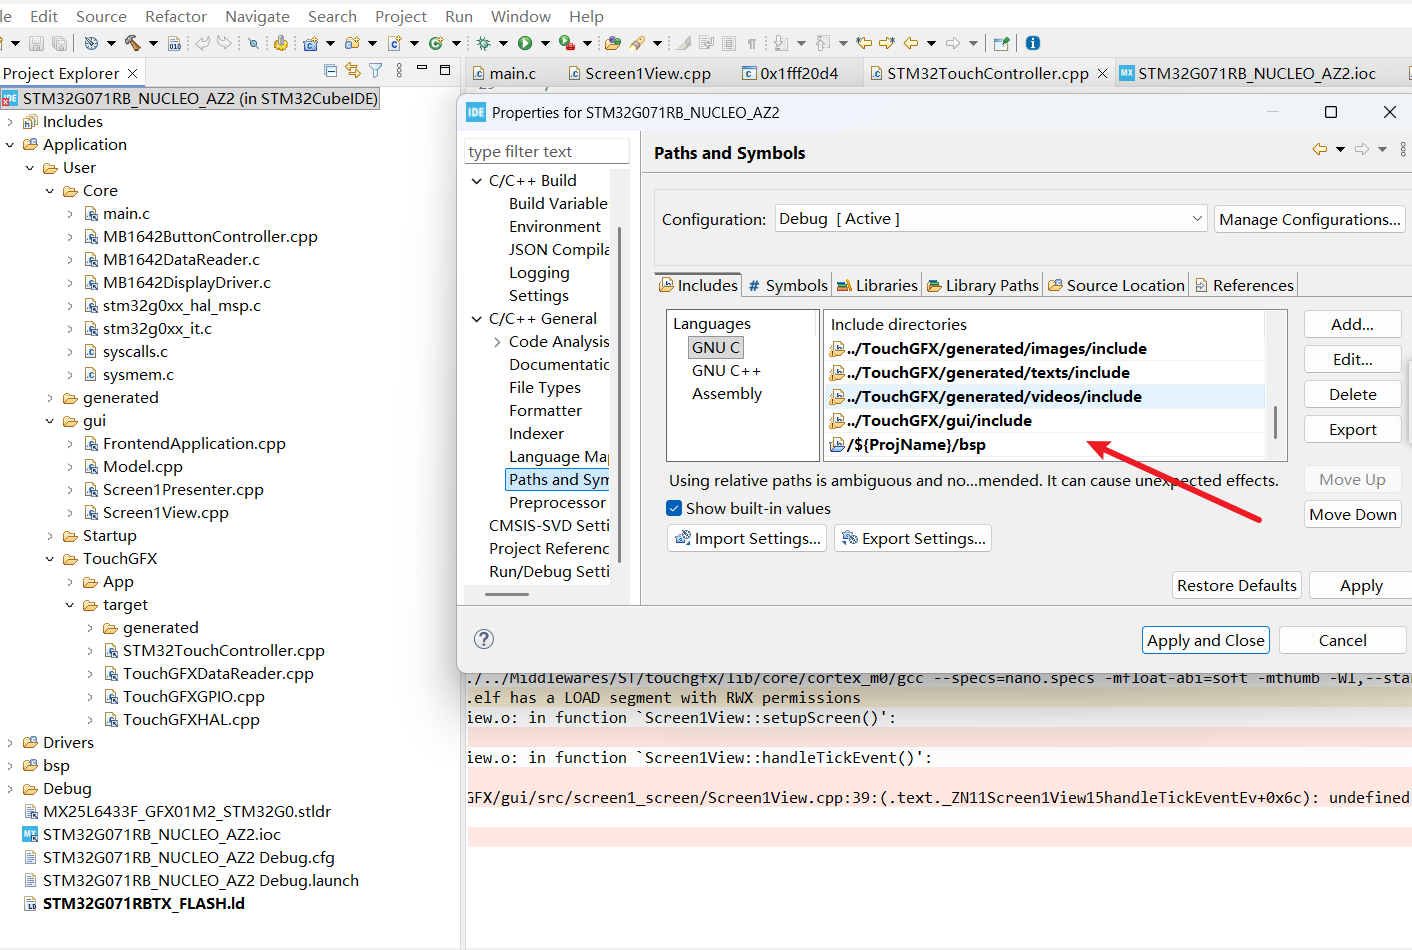Click Restore Defaults button
The height and width of the screenshot is (950, 1412).
[x=1236, y=585]
